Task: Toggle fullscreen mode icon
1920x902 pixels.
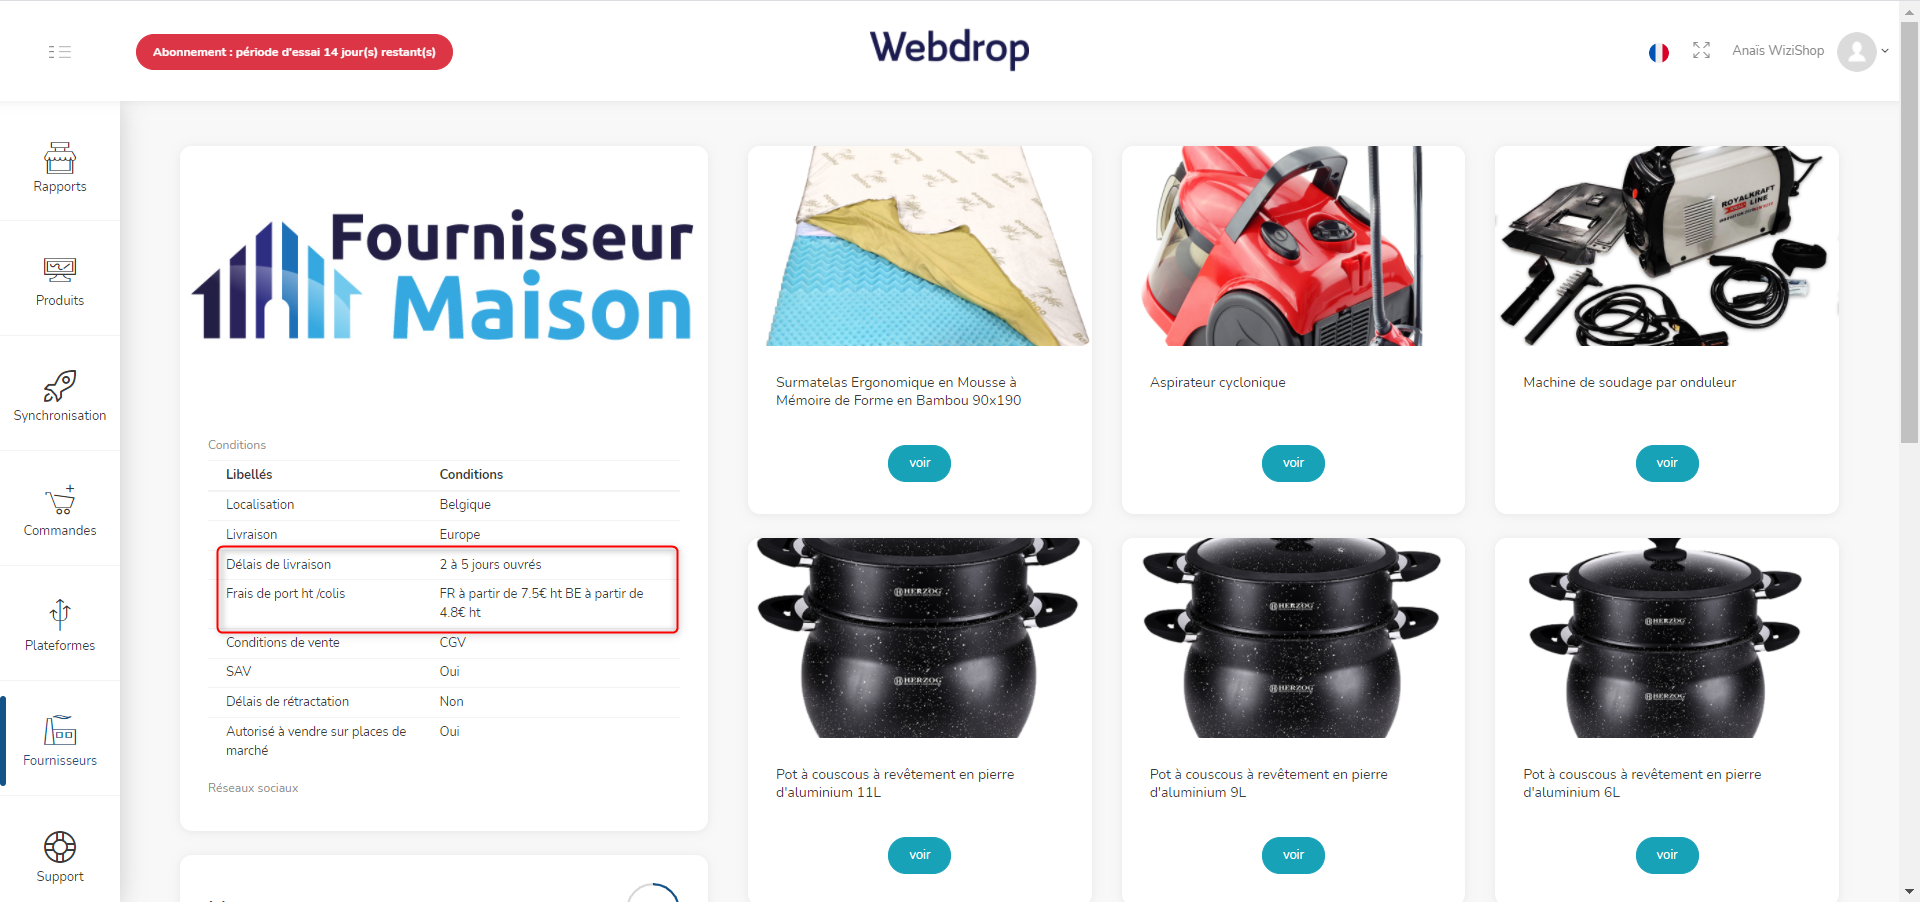Action: point(1701,50)
